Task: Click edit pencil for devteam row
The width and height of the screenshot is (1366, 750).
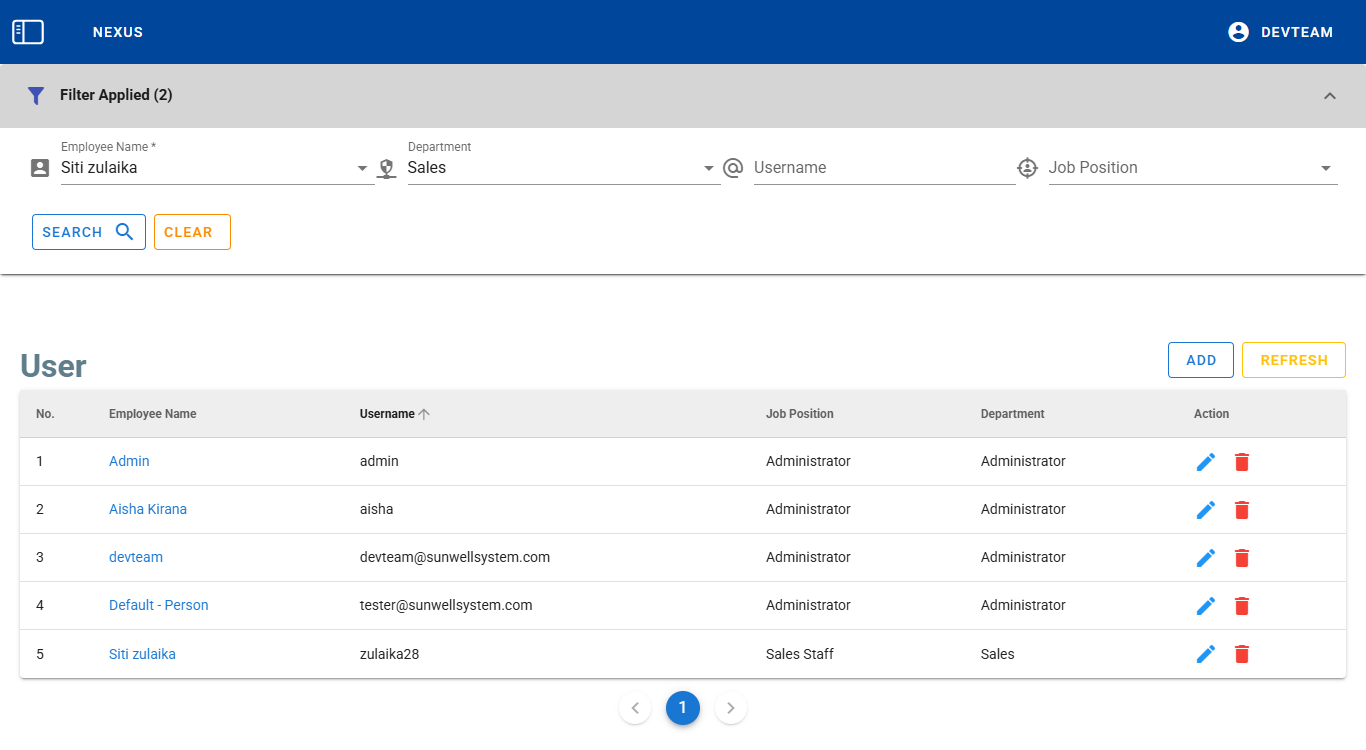Action: [1206, 558]
